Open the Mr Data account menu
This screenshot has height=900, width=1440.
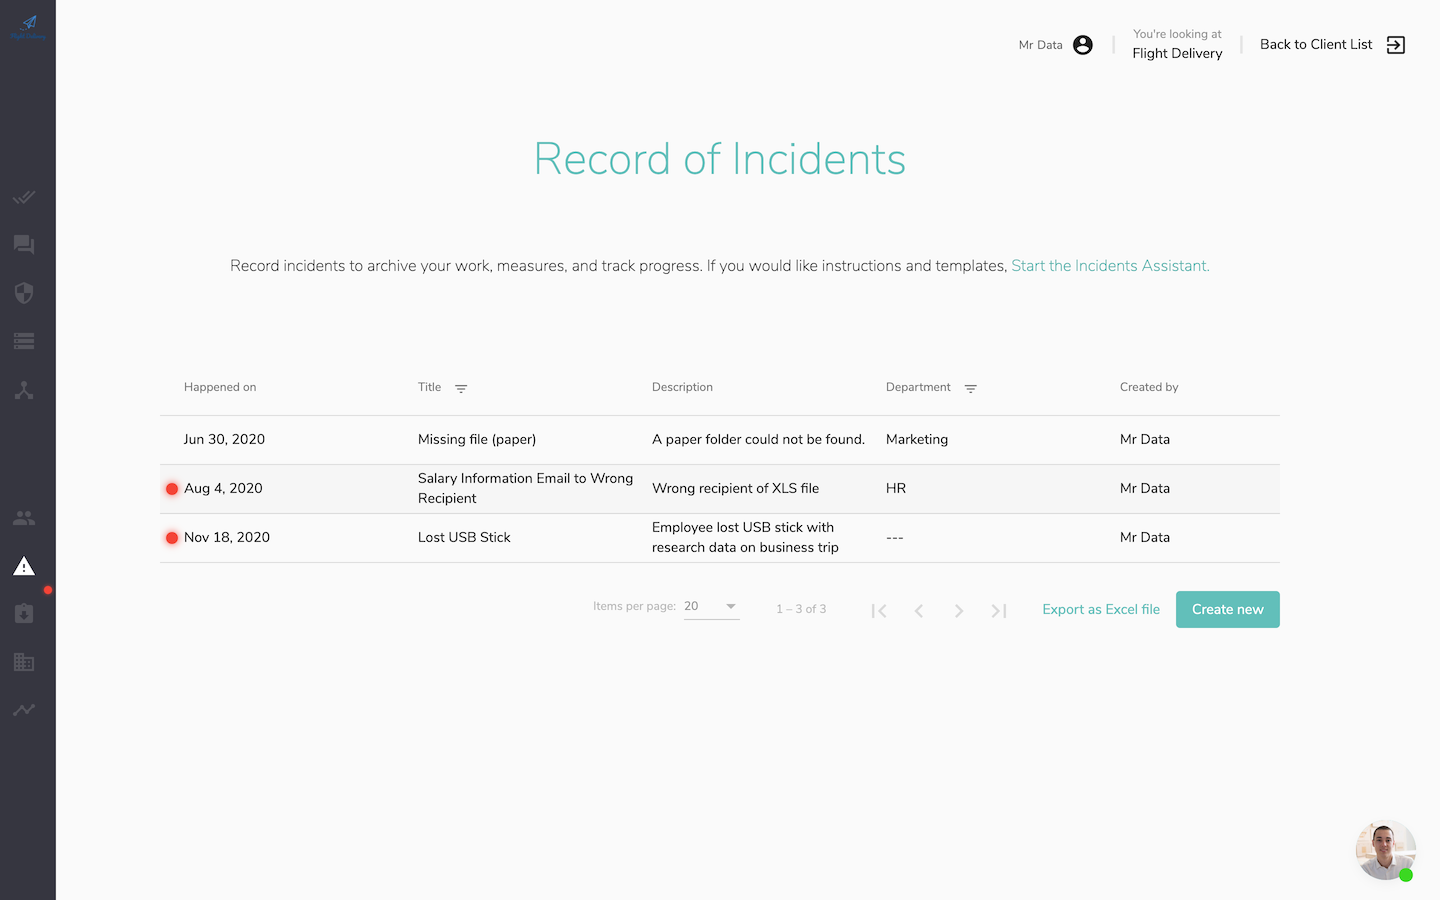[1082, 44]
